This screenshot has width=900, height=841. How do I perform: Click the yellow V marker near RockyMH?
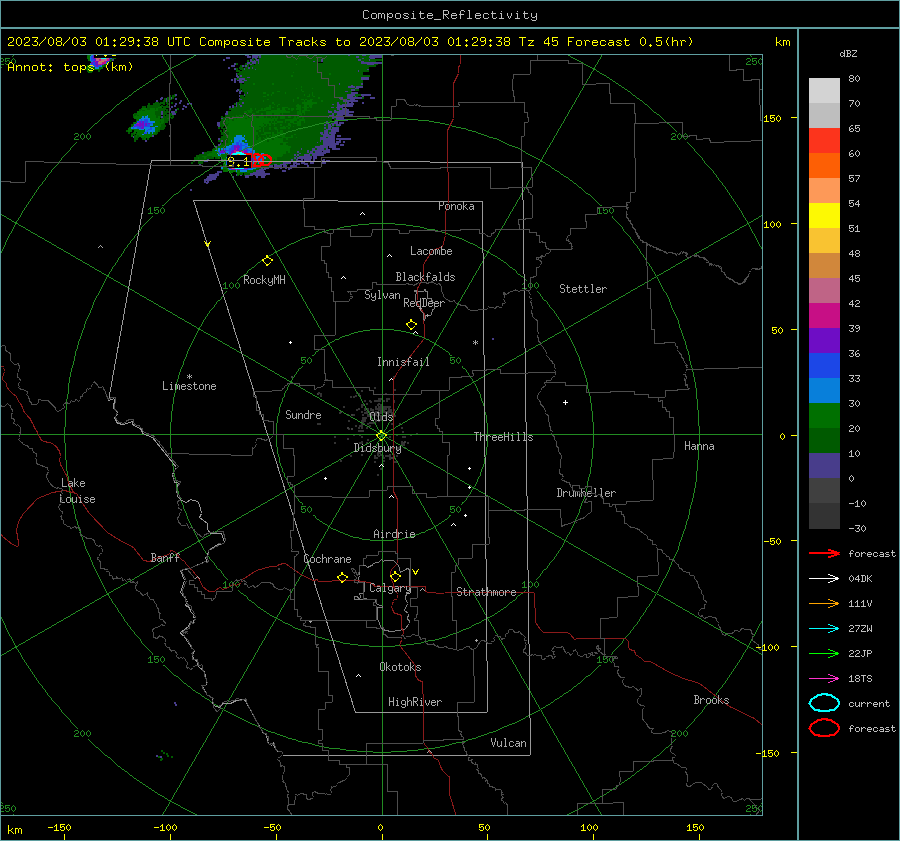point(208,245)
